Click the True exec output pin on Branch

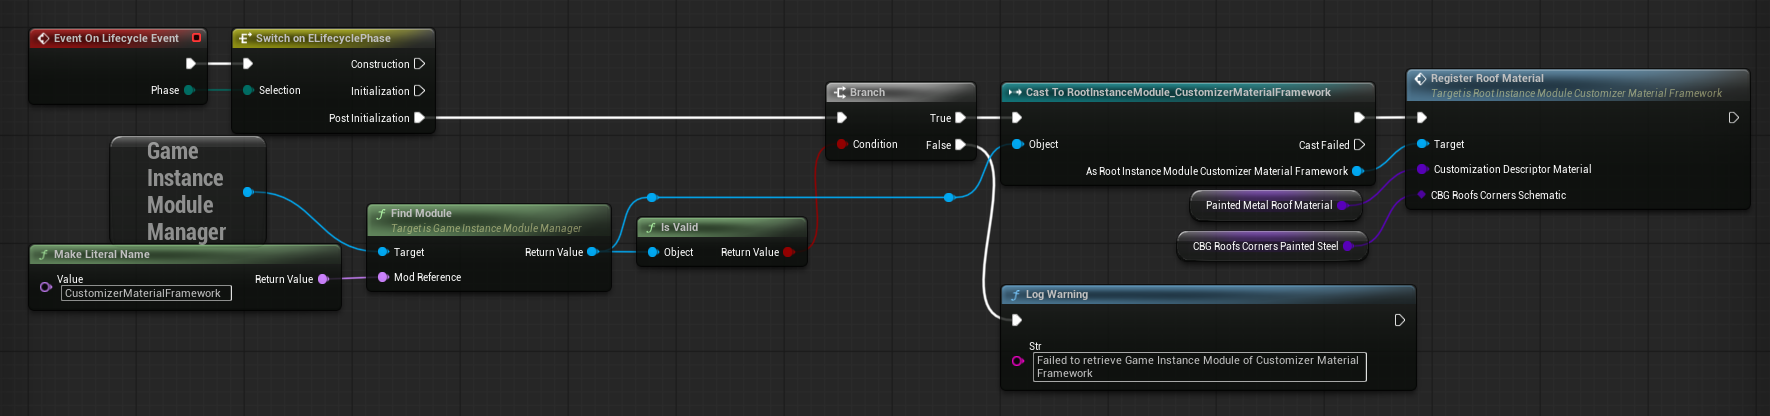(960, 118)
